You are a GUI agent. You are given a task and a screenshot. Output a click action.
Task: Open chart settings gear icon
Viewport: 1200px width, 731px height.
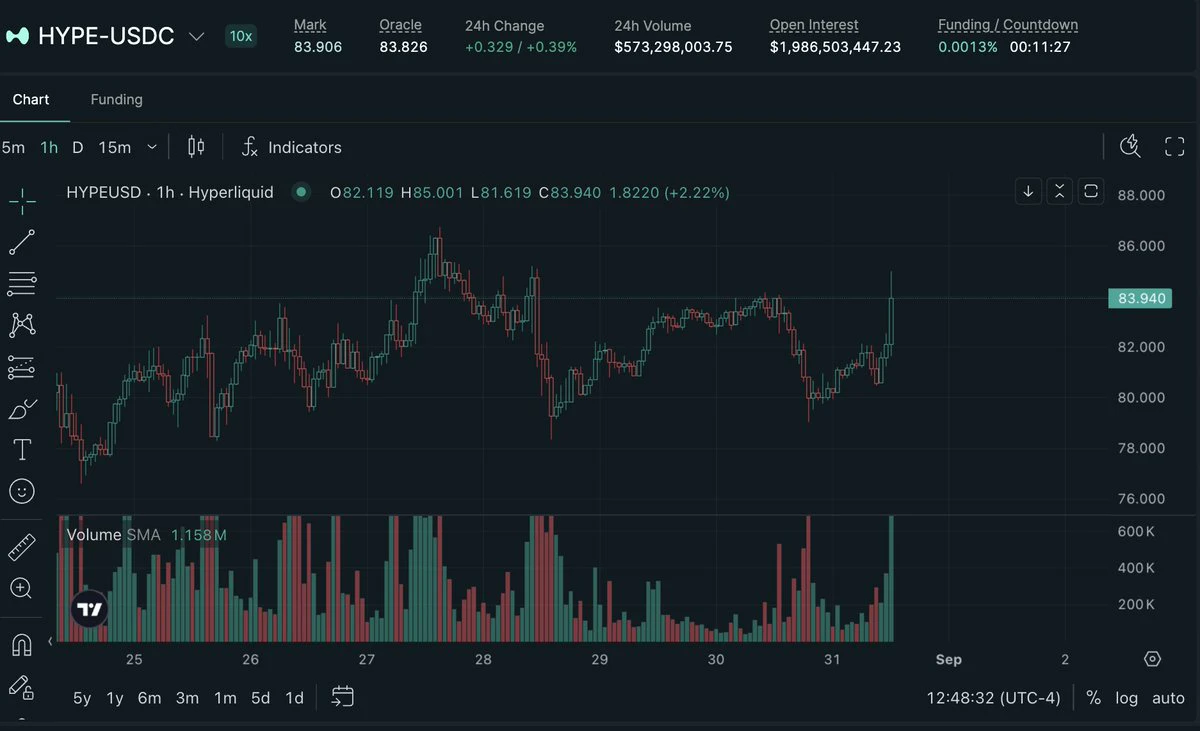(1152, 659)
